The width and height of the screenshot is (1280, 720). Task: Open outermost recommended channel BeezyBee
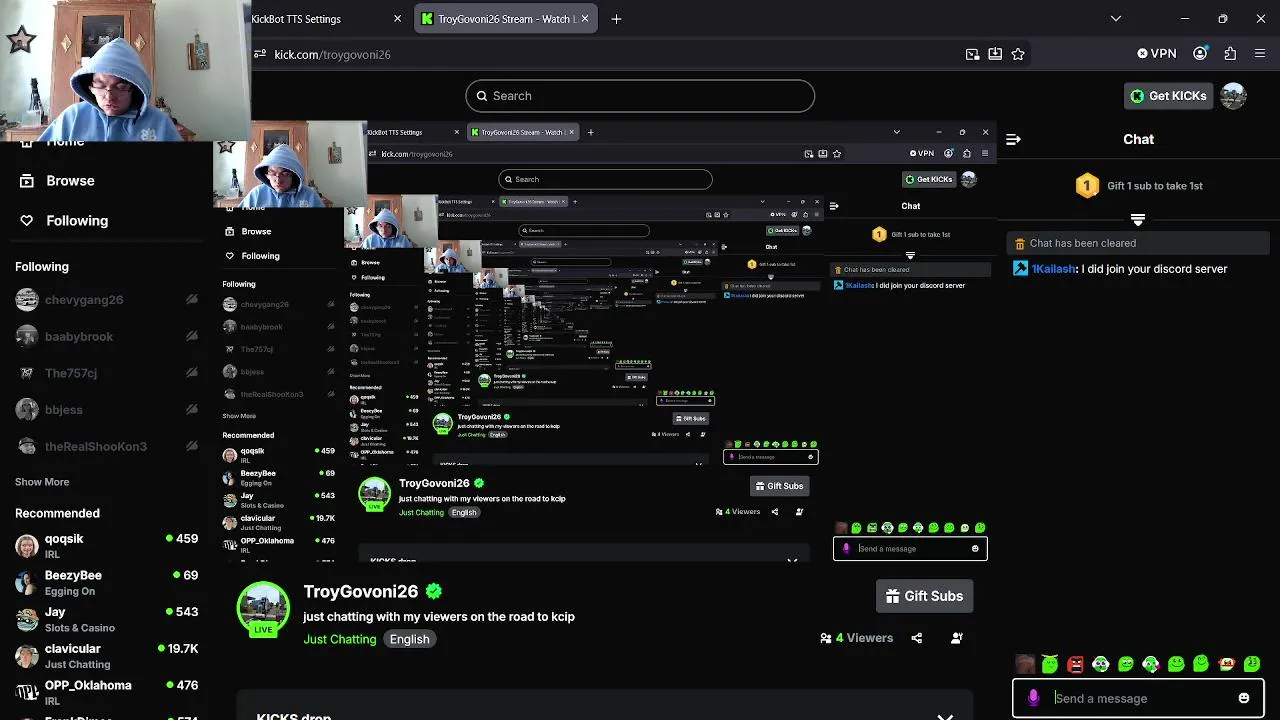click(x=106, y=583)
